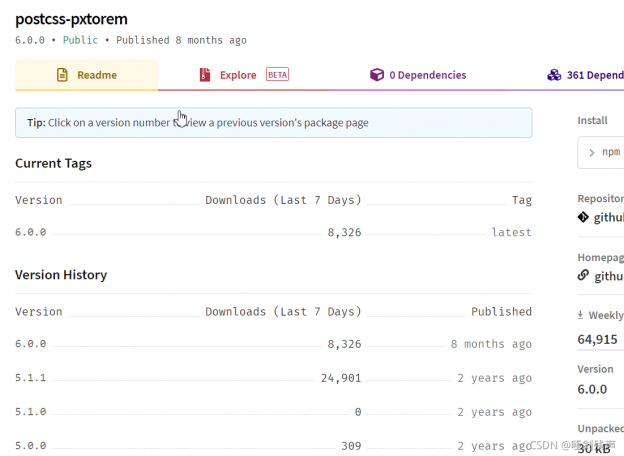Open version 6.0.0 in Version History
The image size is (624, 456).
pyautogui.click(x=31, y=344)
